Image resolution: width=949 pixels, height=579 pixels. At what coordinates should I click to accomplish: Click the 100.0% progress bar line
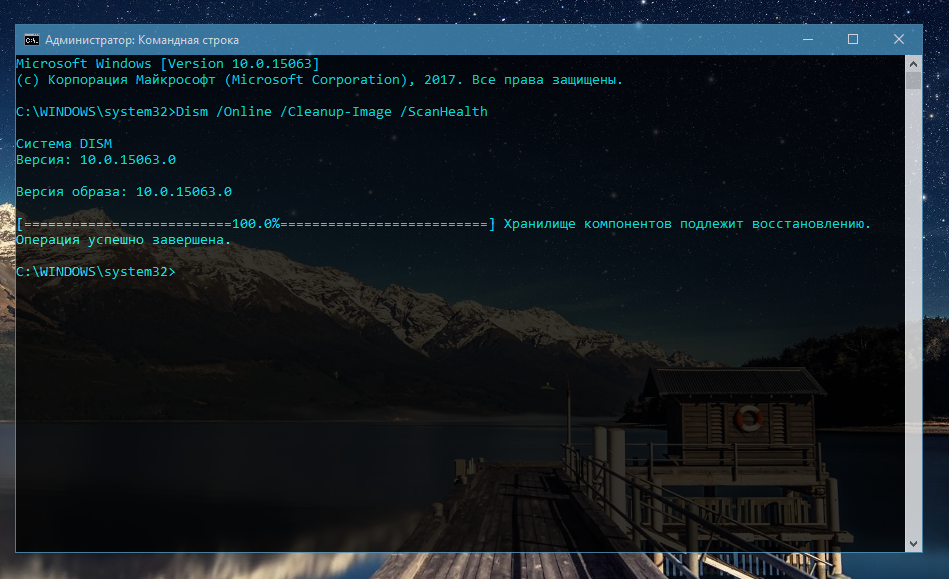[256, 224]
